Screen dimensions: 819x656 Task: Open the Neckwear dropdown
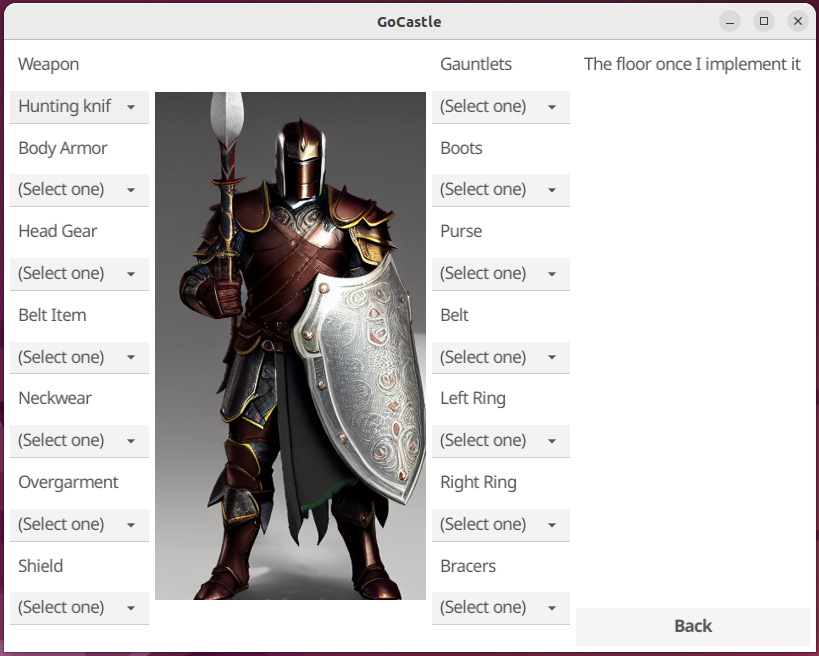coord(79,441)
